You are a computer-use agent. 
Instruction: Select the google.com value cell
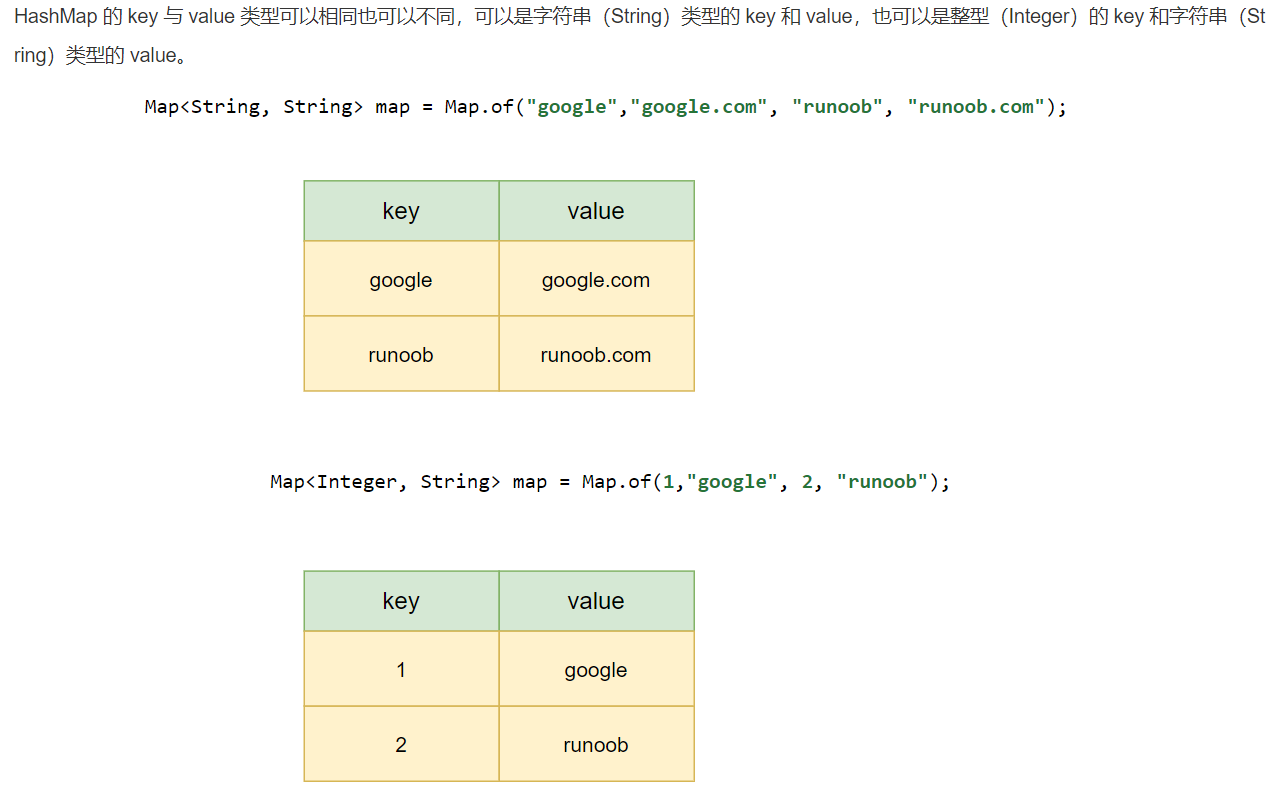[596, 279]
